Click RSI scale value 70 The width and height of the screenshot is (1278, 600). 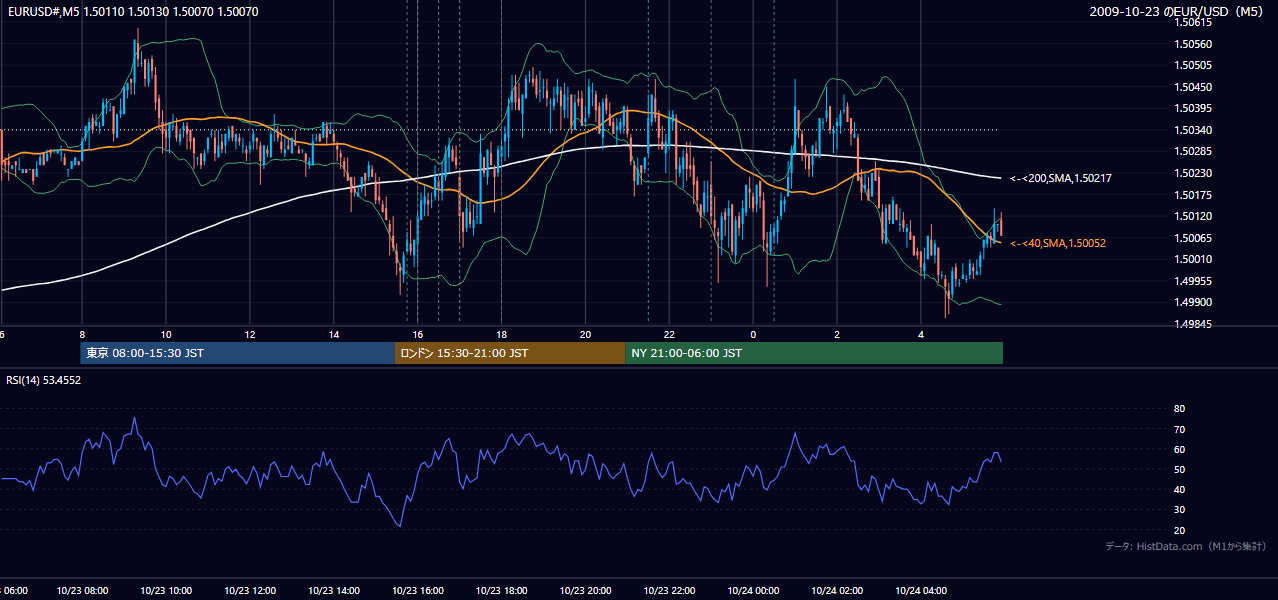click(x=1179, y=429)
